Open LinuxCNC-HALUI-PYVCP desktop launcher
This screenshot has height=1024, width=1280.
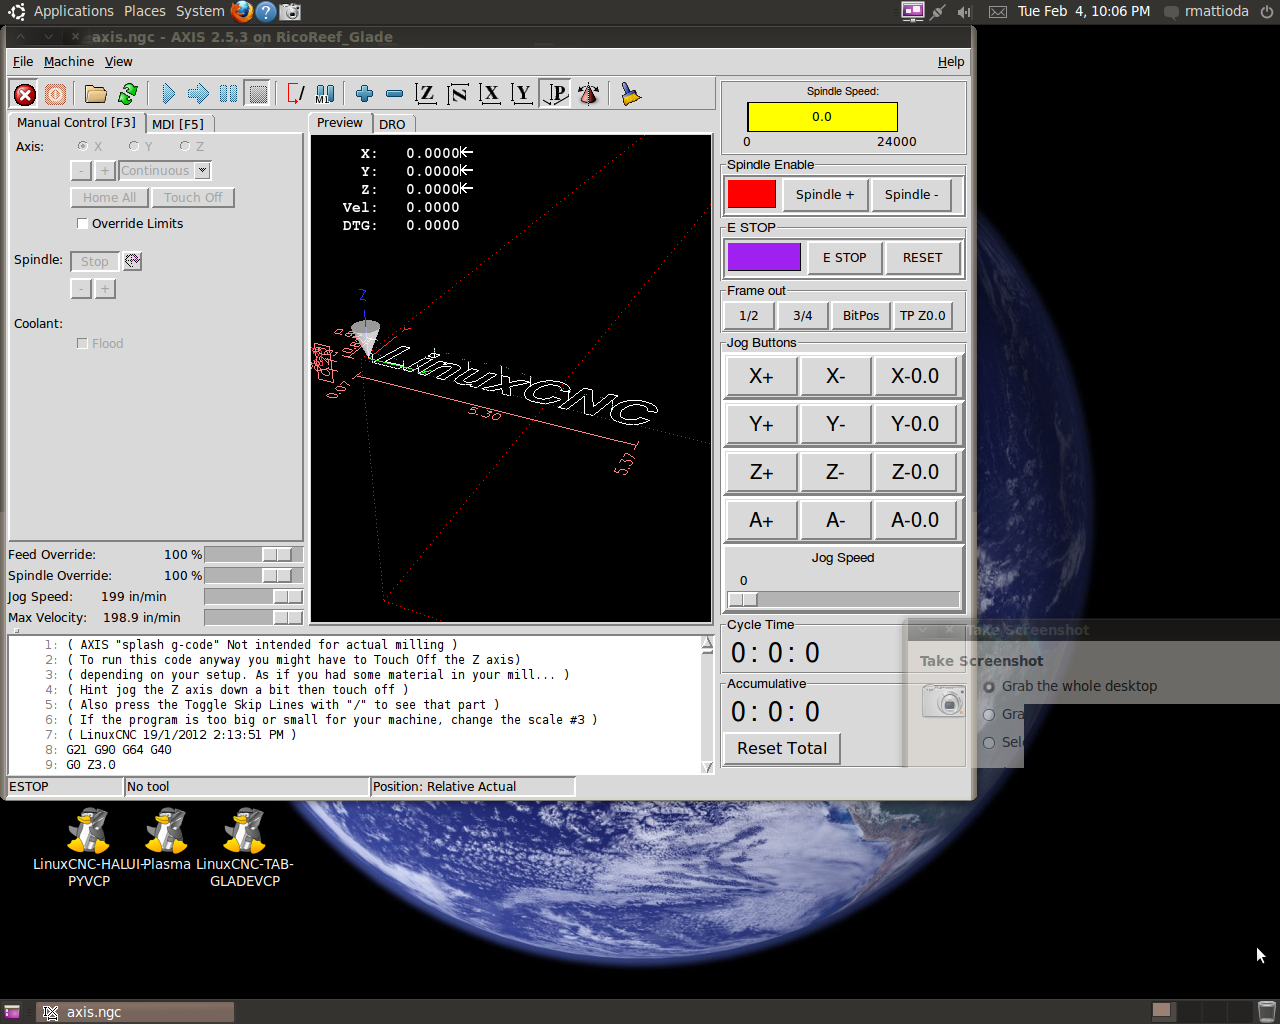point(89,846)
